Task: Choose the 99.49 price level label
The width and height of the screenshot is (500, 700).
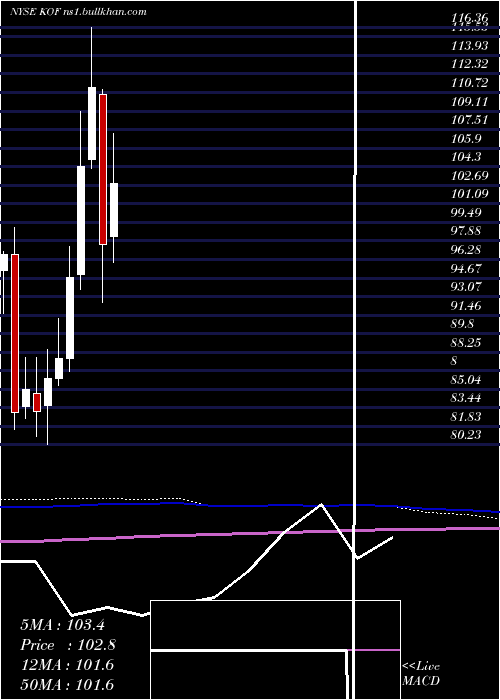Action: (466, 212)
